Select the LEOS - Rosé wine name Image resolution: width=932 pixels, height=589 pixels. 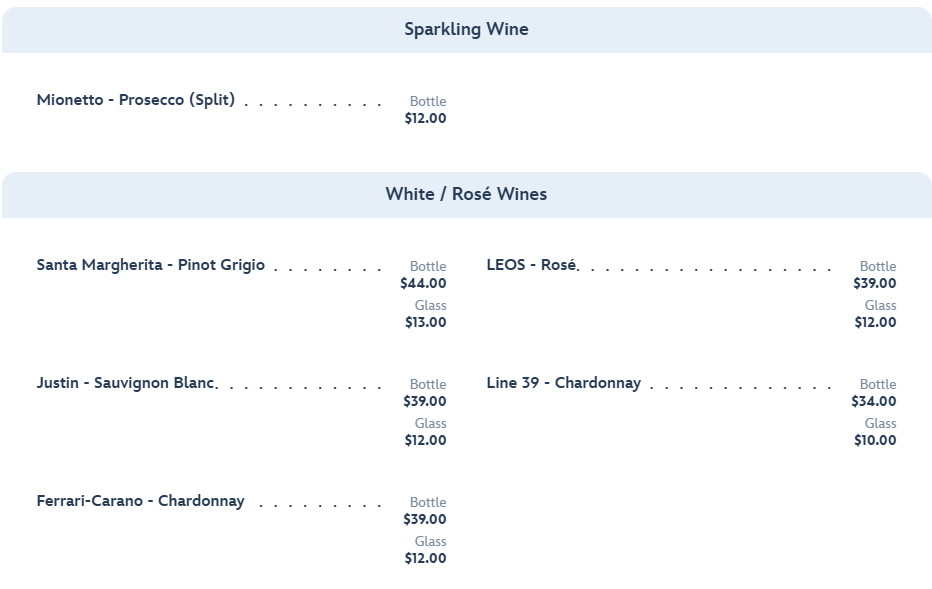pos(531,265)
